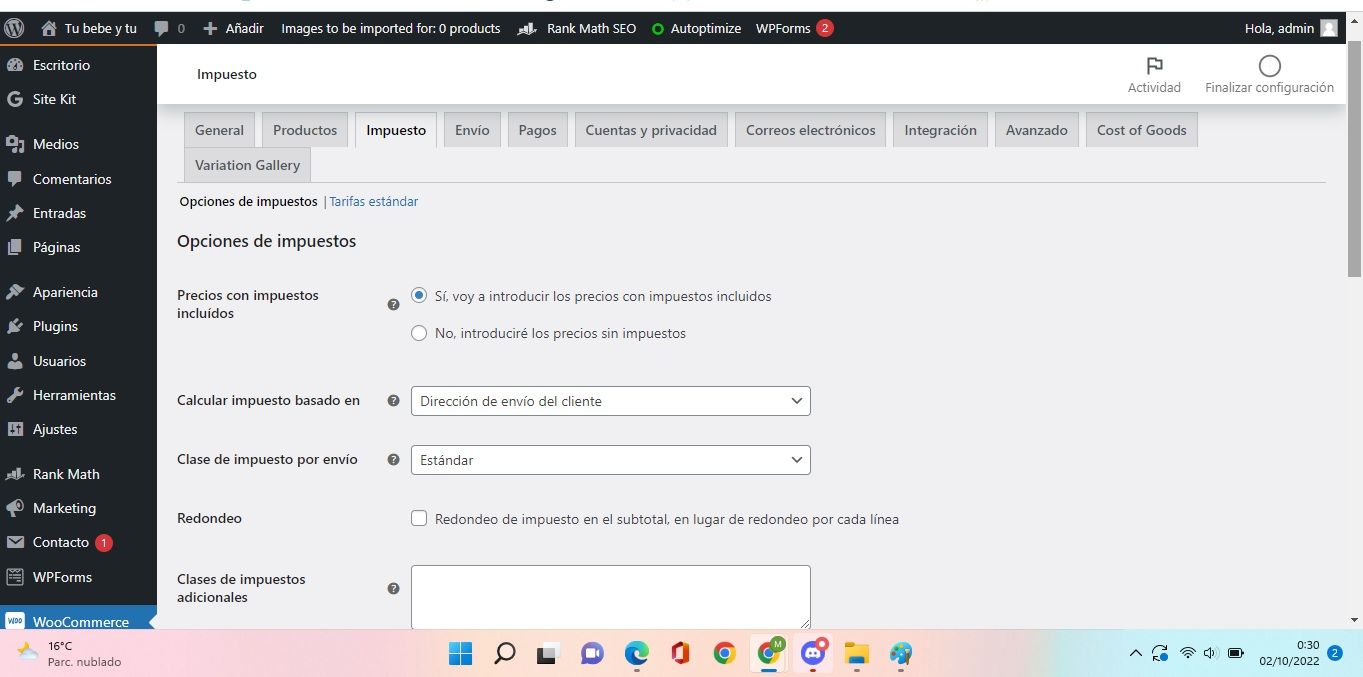Open Tarifas estándar link
Image resolution: width=1363 pixels, height=677 pixels.
[374, 201]
